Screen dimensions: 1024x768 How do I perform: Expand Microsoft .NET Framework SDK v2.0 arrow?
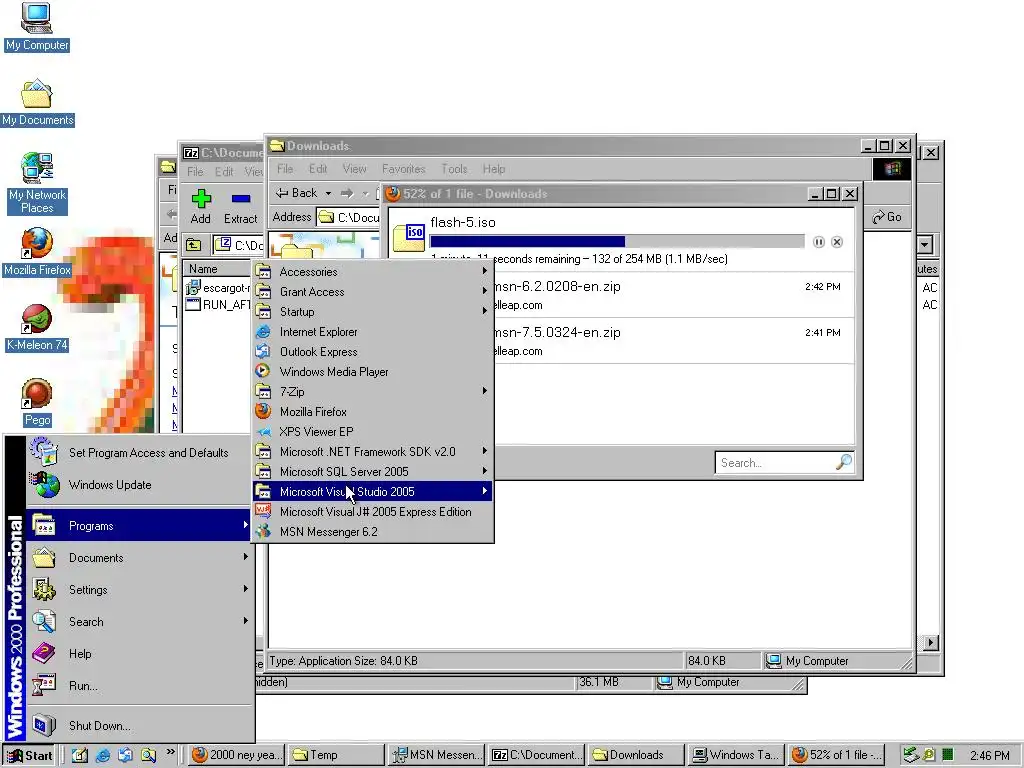[485, 451]
